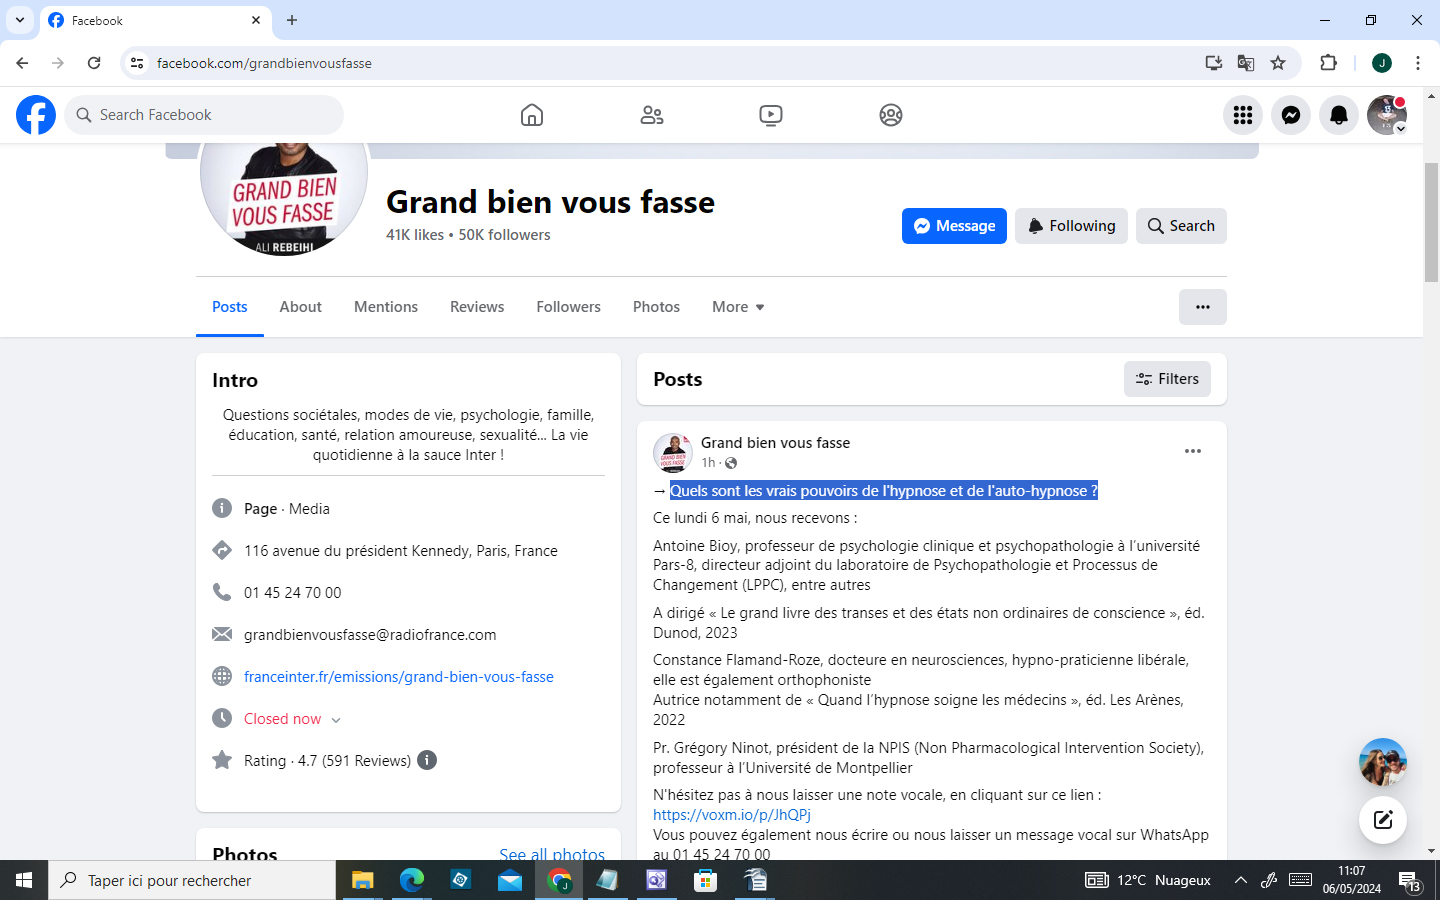The image size is (1440, 900).
Task: Bookmark this page with star icon
Action: (x=1278, y=63)
